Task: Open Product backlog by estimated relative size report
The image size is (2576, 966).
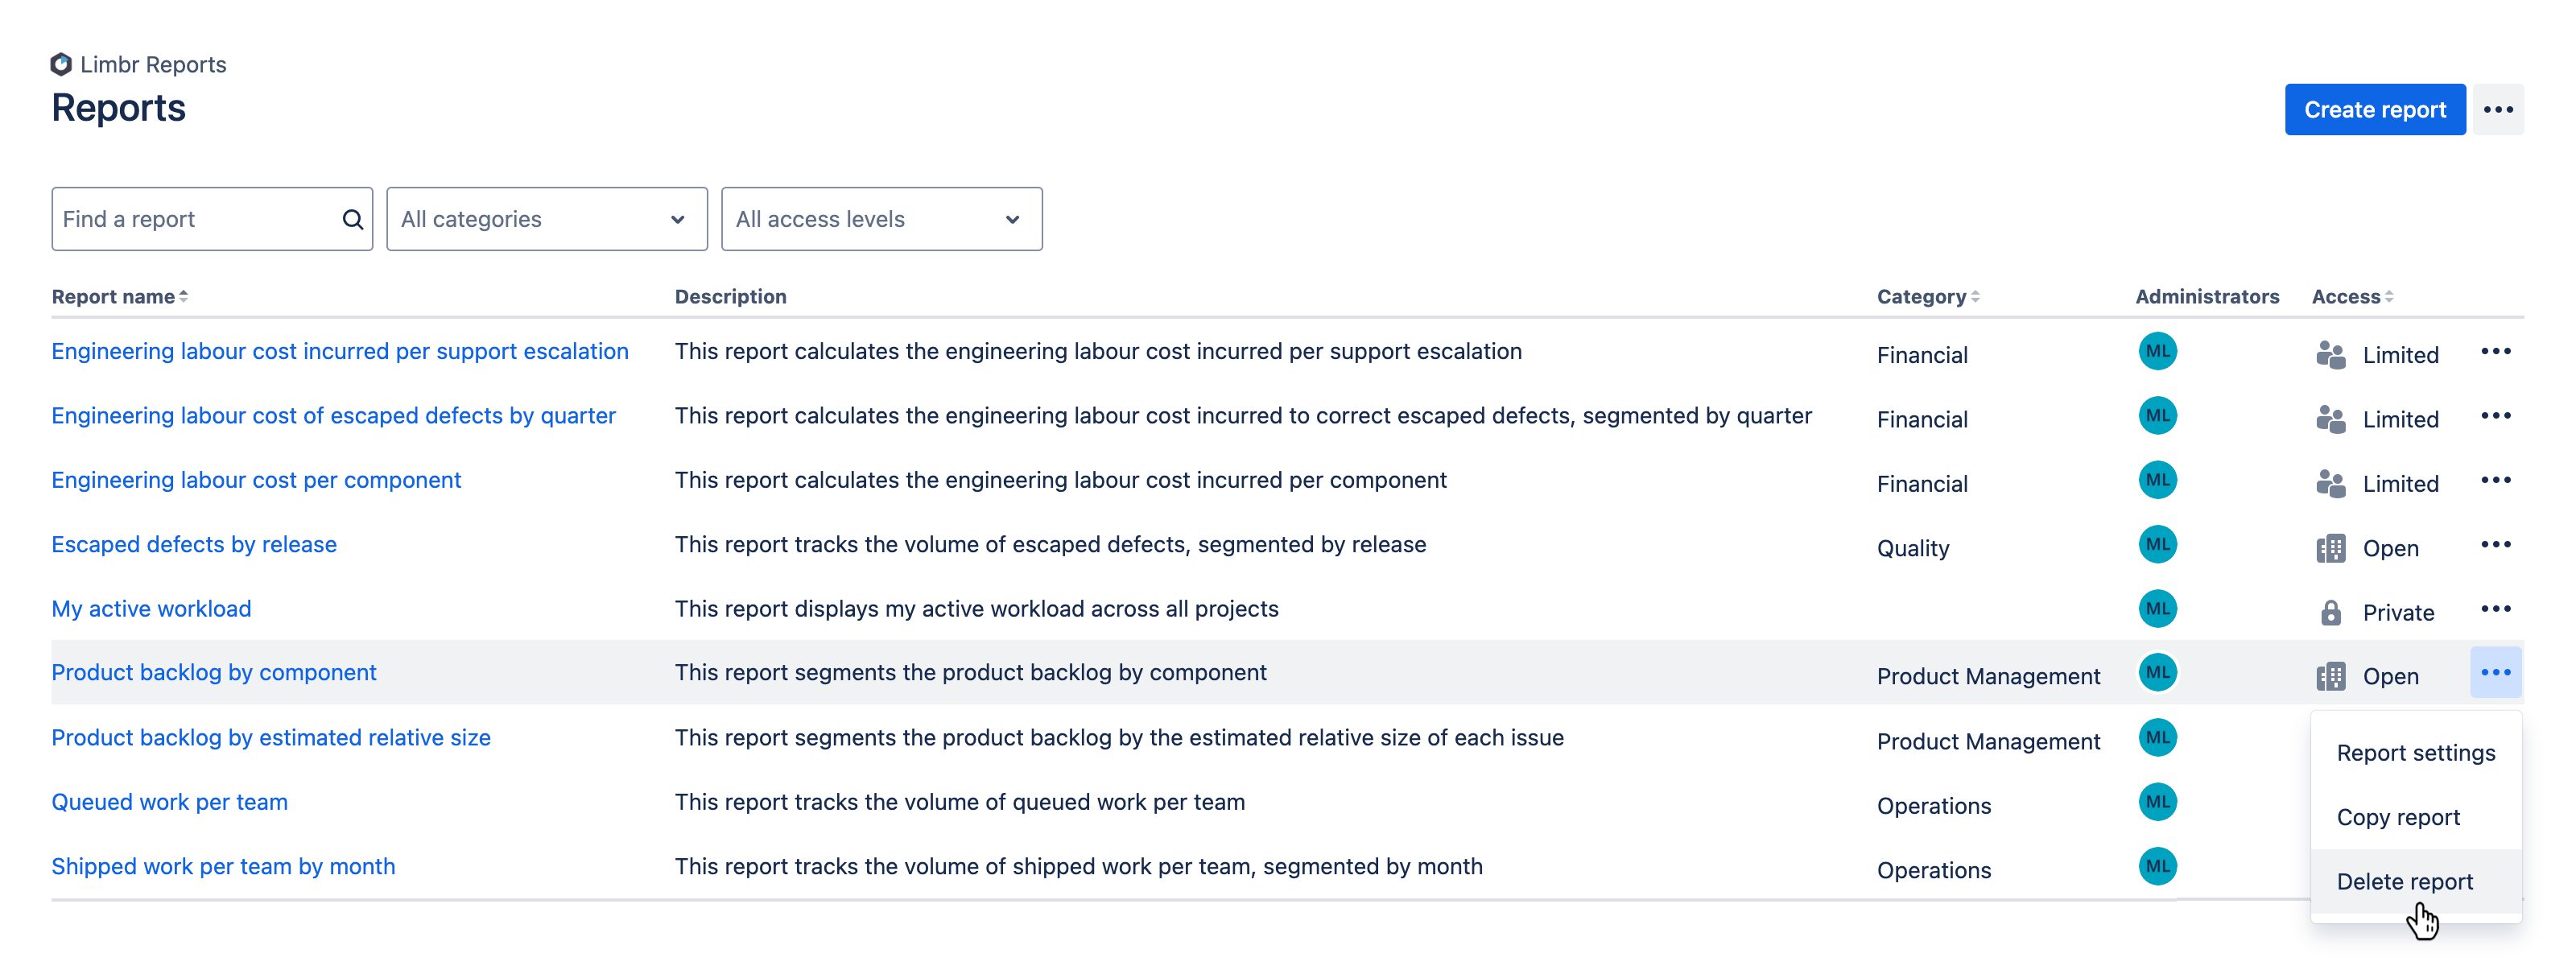Action: (271, 738)
